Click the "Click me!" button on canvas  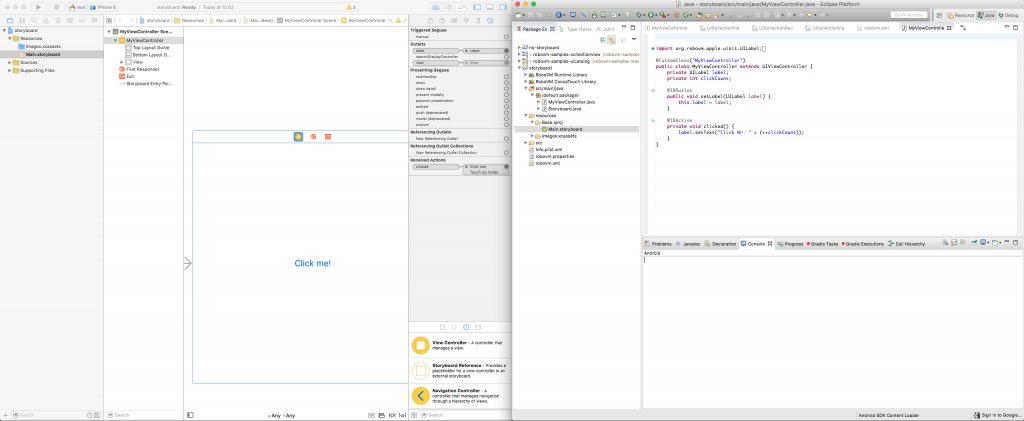click(312, 263)
